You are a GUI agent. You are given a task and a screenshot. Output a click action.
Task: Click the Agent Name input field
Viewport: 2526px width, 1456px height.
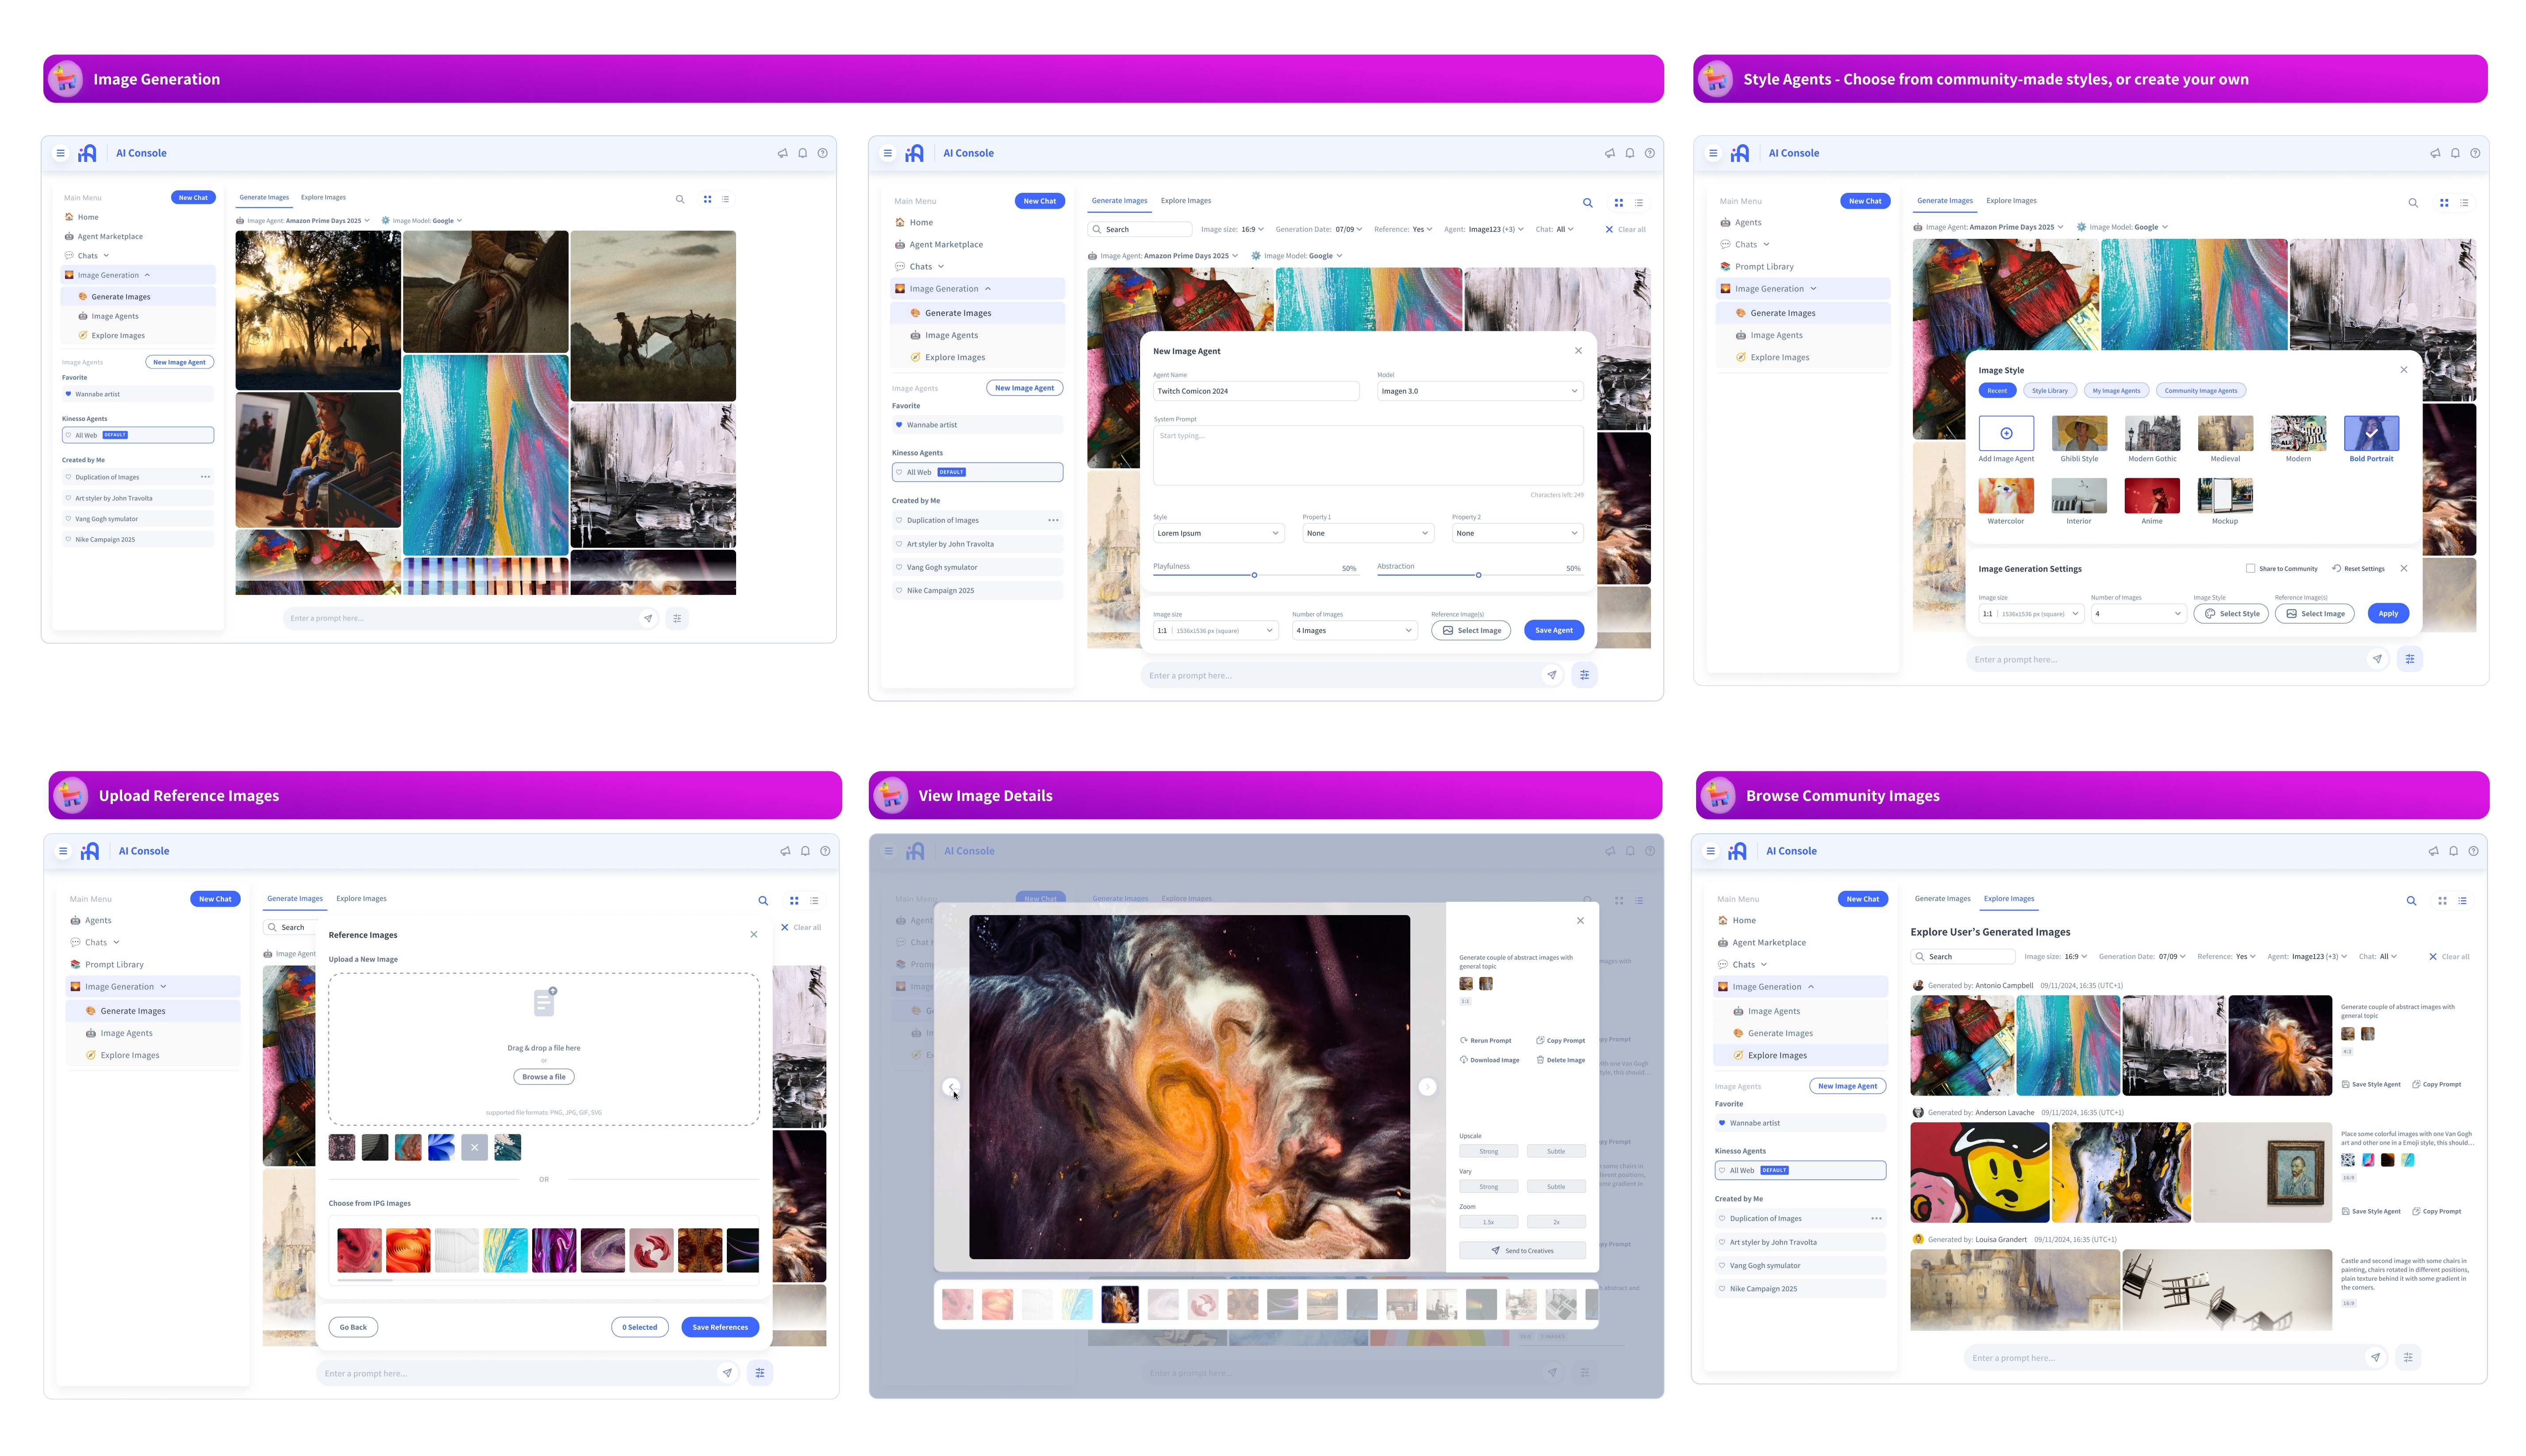[x=1256, y=391]
